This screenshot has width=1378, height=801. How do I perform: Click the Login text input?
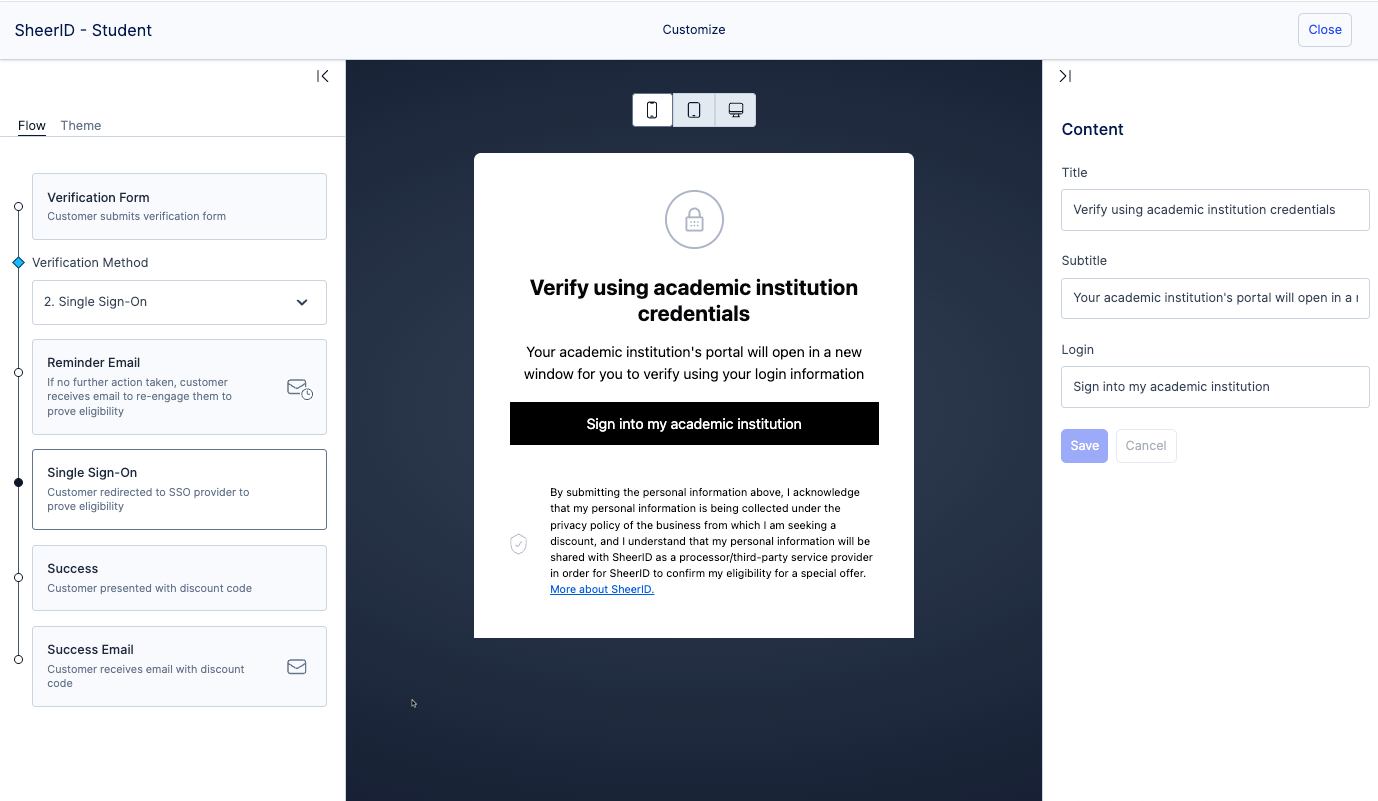click(1214, 387)
